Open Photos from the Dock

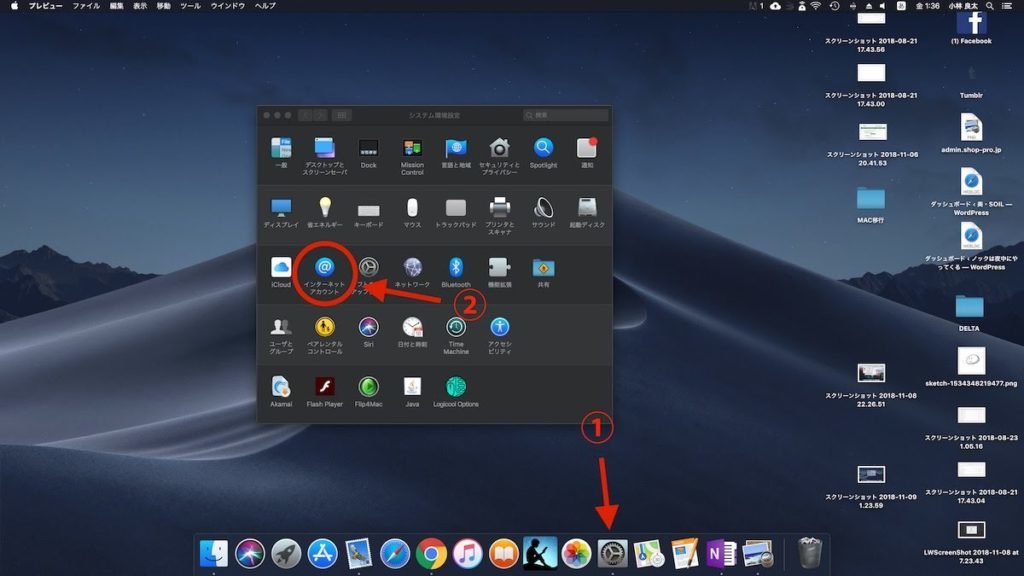click(x=576, y=554)
